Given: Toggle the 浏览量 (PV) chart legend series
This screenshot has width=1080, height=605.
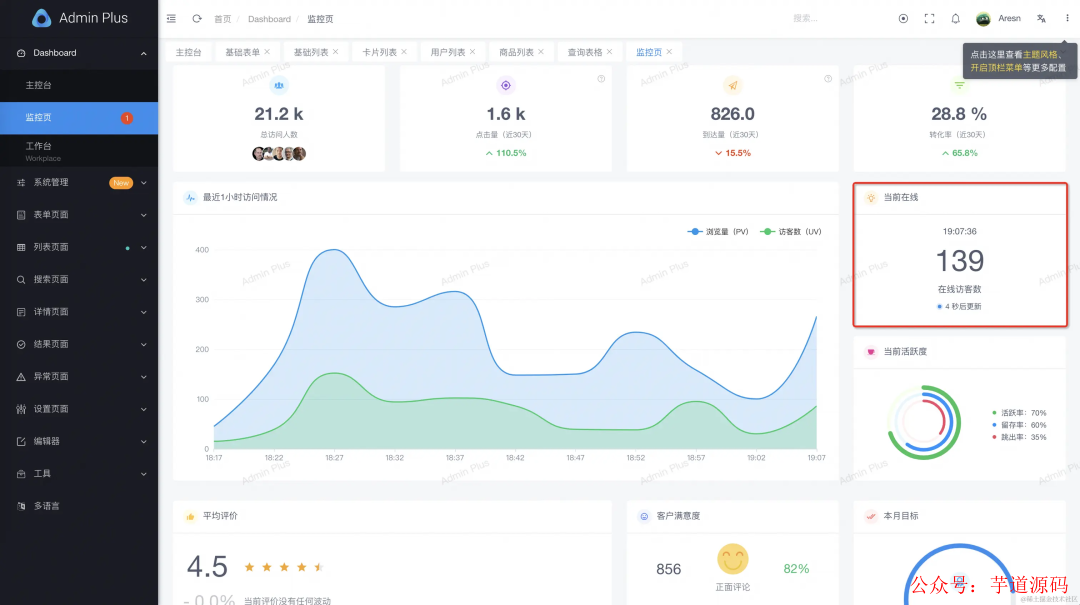Looking at the screenshot, I should (x=718, y=232).
